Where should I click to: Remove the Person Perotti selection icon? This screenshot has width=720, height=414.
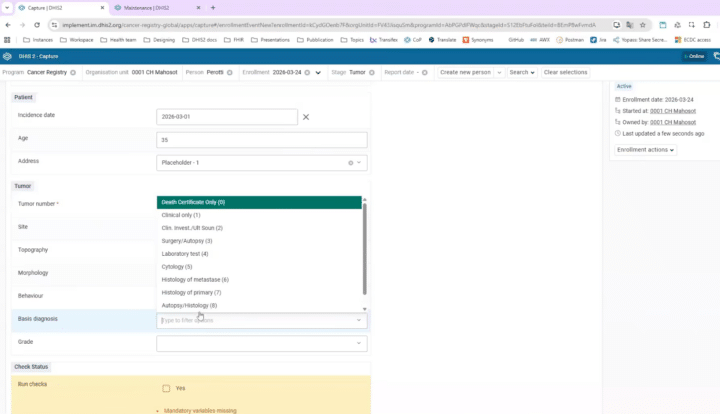tap(230, 73)
